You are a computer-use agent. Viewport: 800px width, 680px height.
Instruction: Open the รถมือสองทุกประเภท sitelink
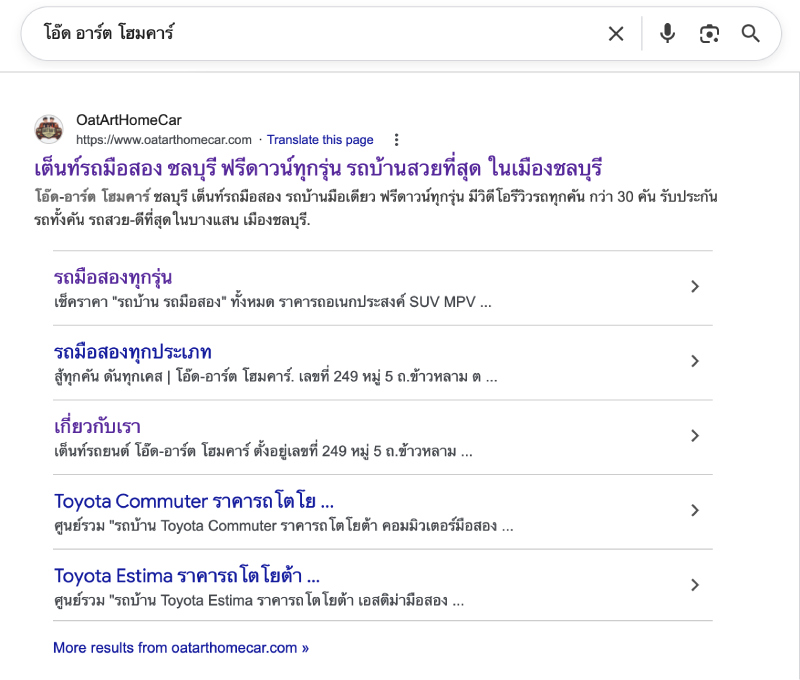(133, 352)
